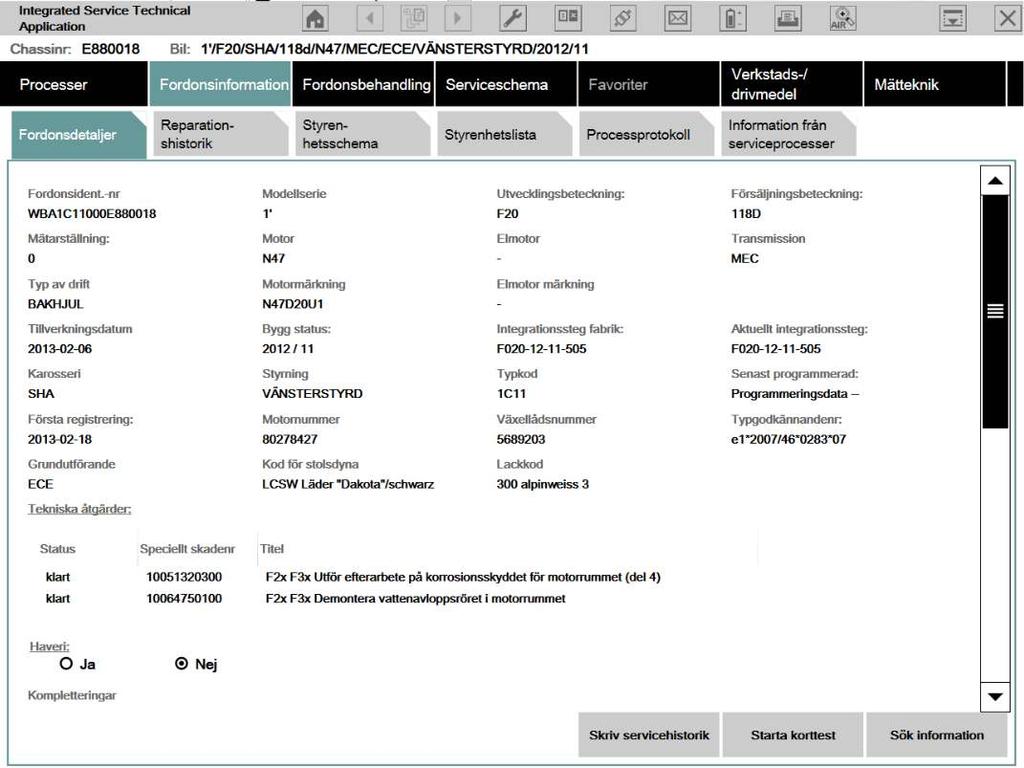Close the application with the X icon
The image size is (1024, 768).
tap(1008, 18)
